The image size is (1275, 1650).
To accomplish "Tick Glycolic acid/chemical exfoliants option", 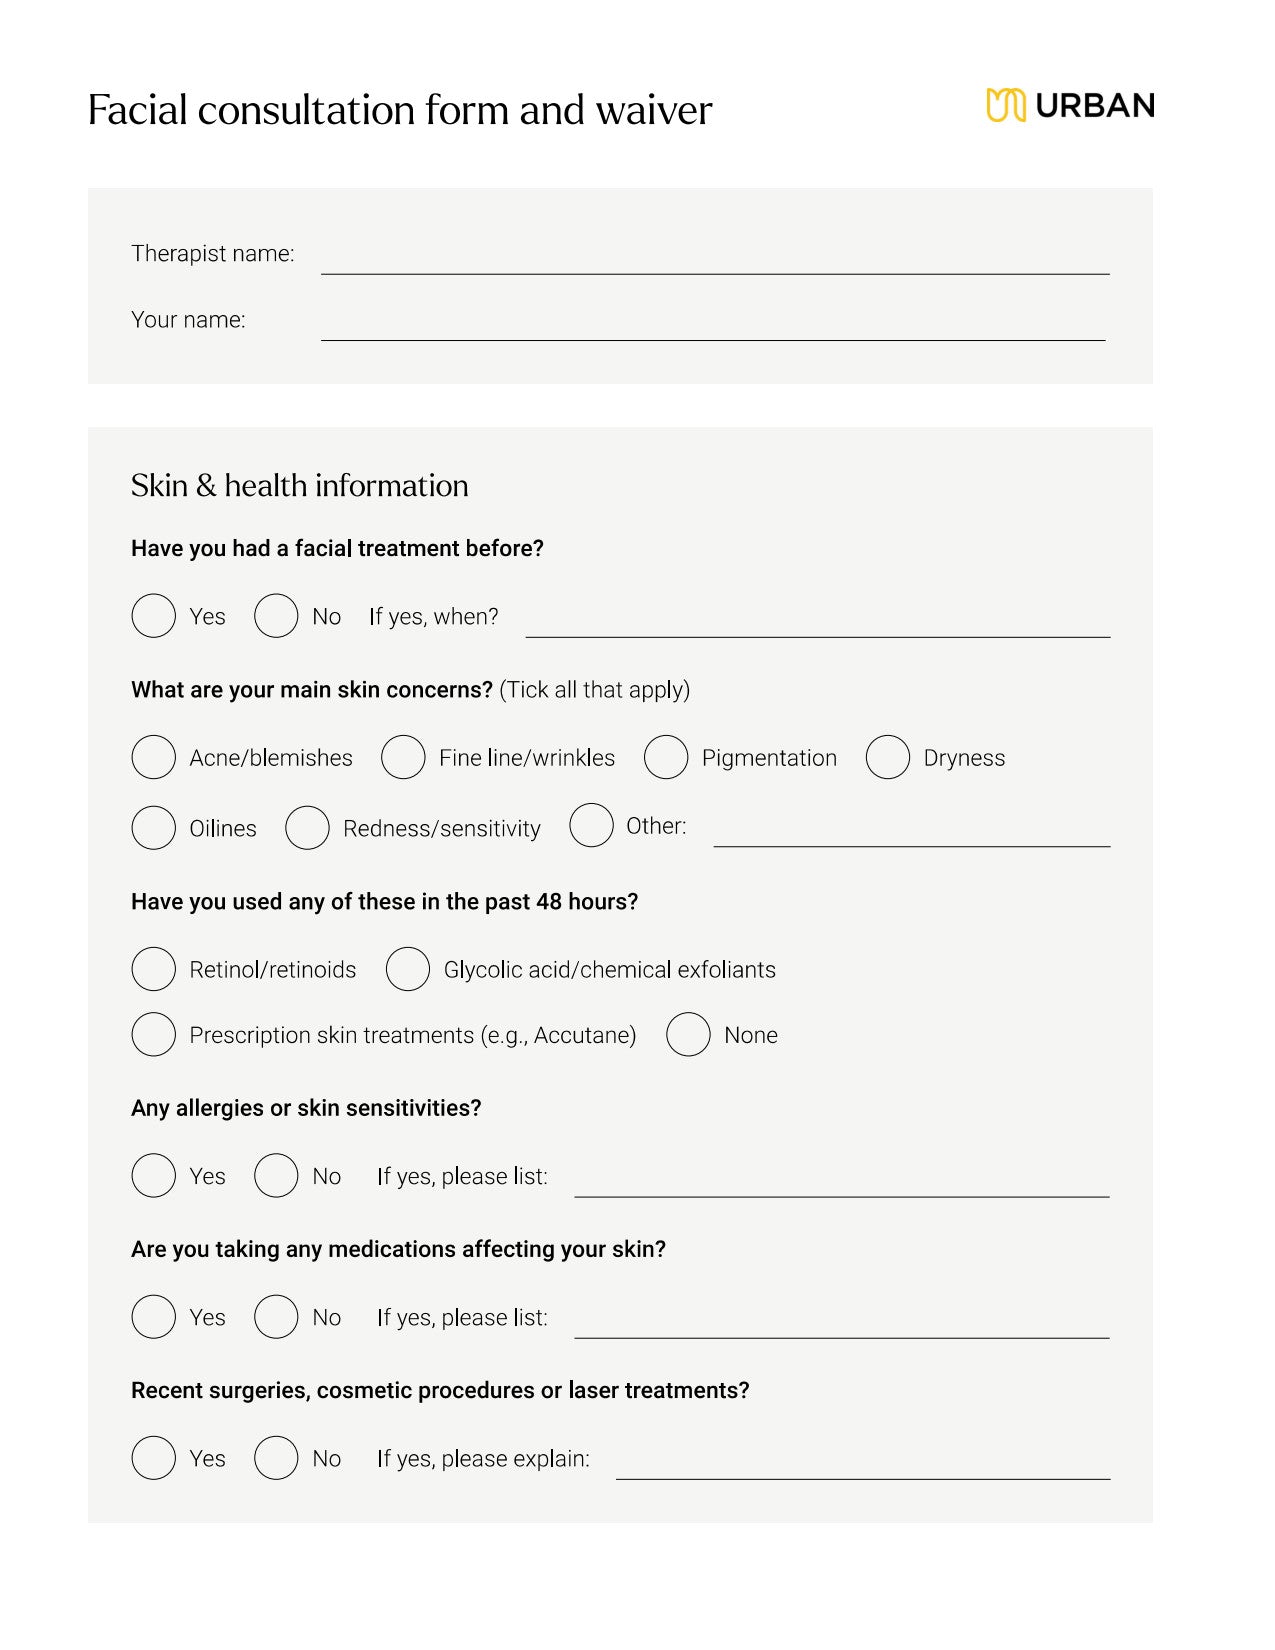I will point(408,969).
